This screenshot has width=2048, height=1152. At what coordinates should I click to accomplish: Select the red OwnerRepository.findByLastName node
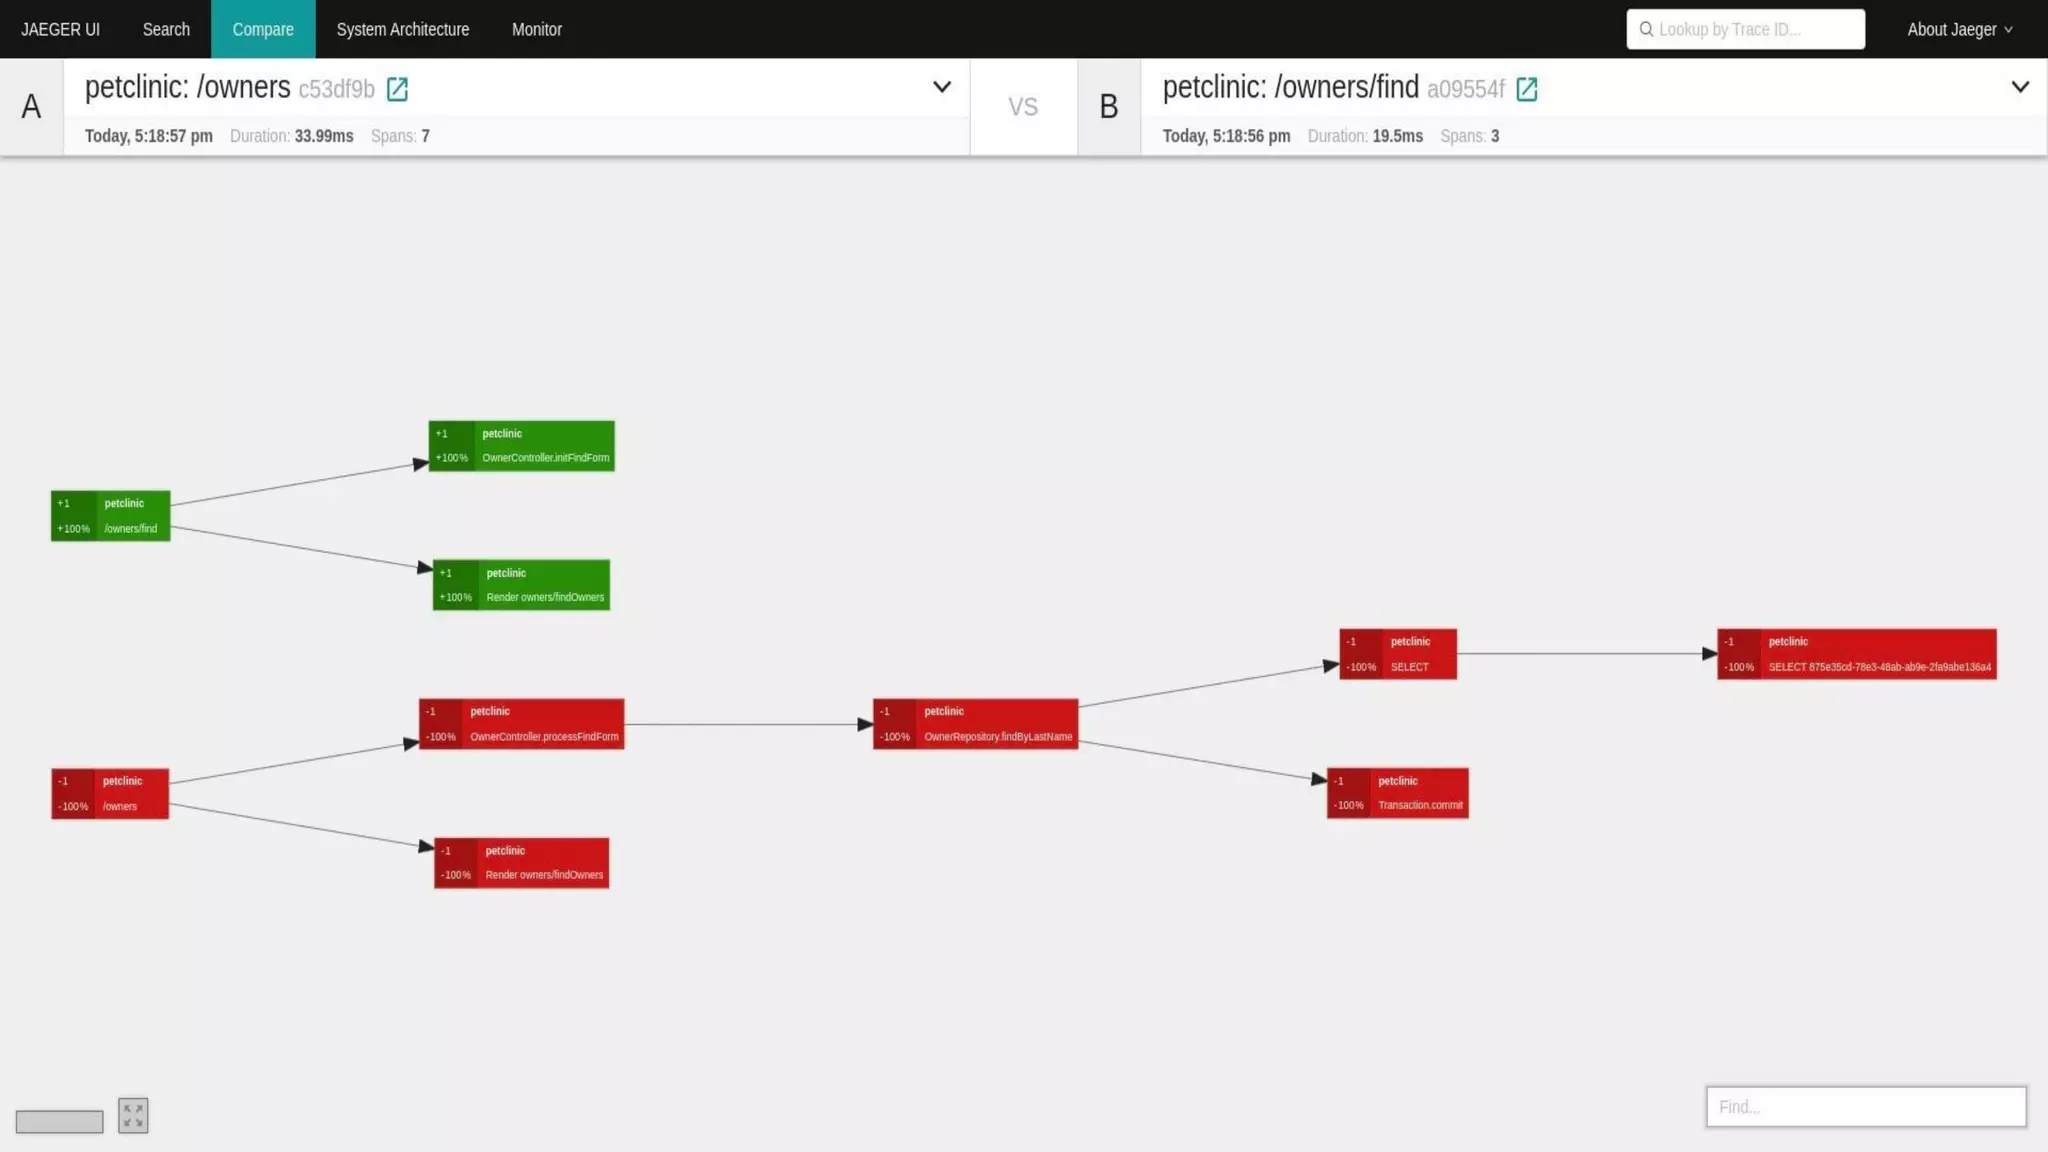click(x=975, y=724)
